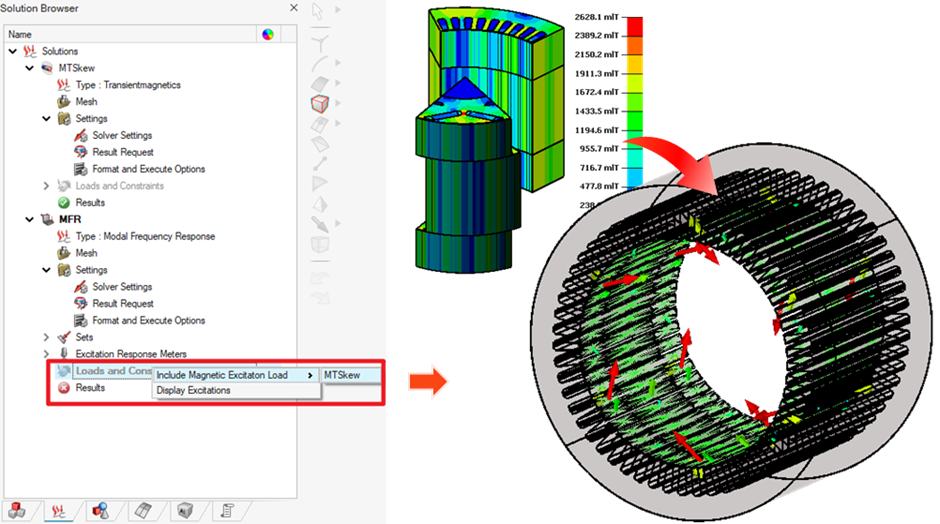940x524 pixels.
Task: Collapse the Settings node under MFR
Action: (46, 270)
